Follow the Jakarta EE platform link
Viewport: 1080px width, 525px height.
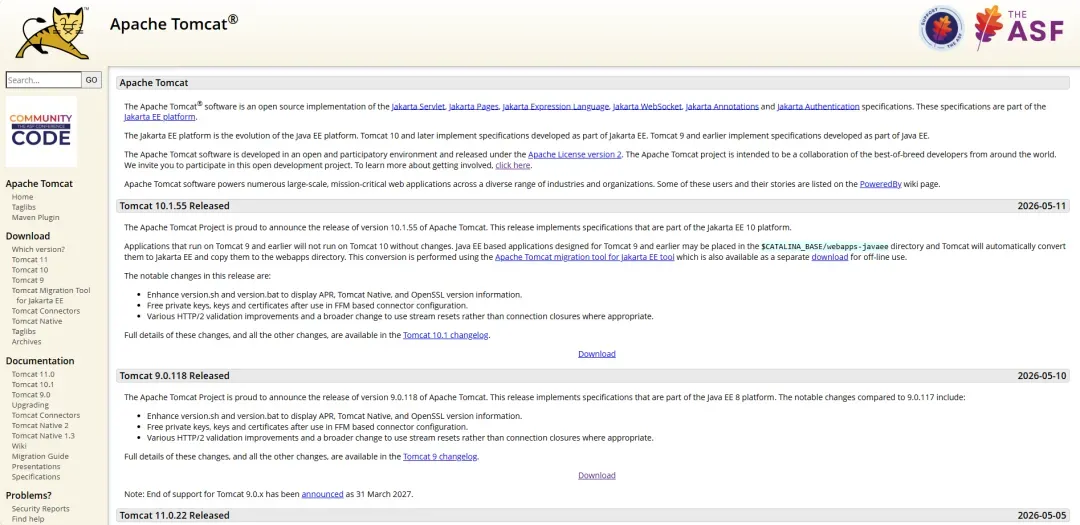point(160,117)
